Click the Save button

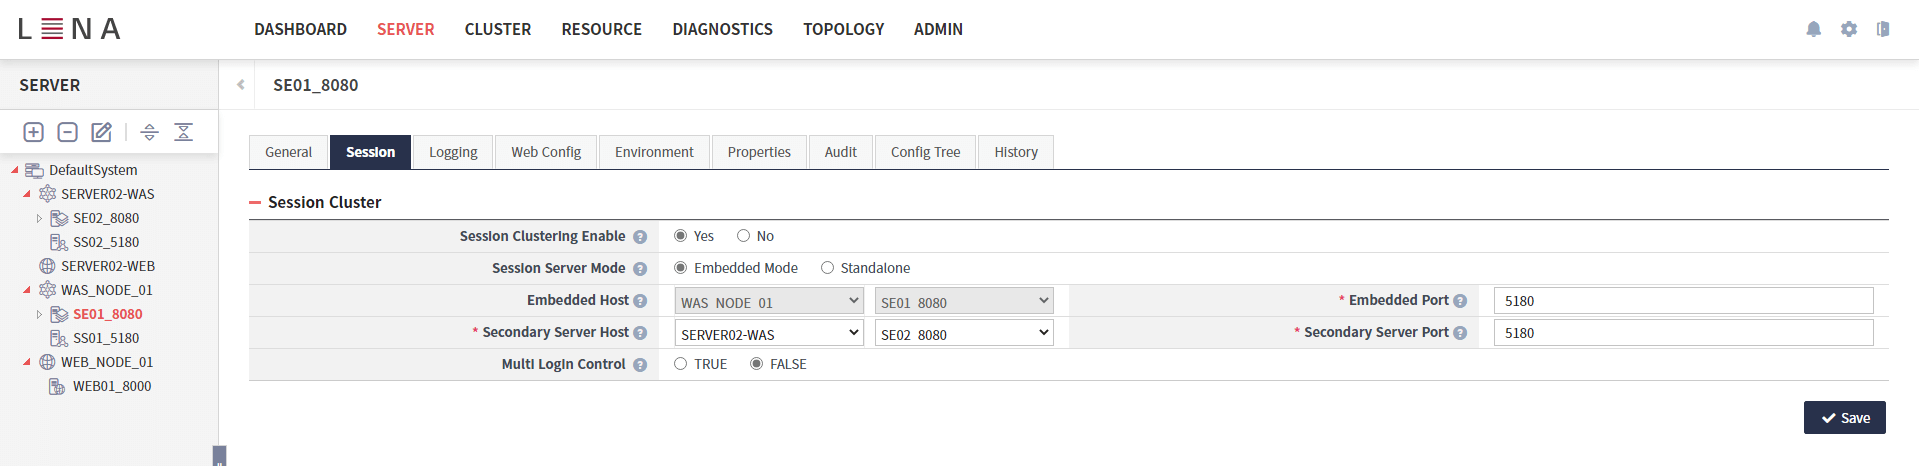[1844, 418]
